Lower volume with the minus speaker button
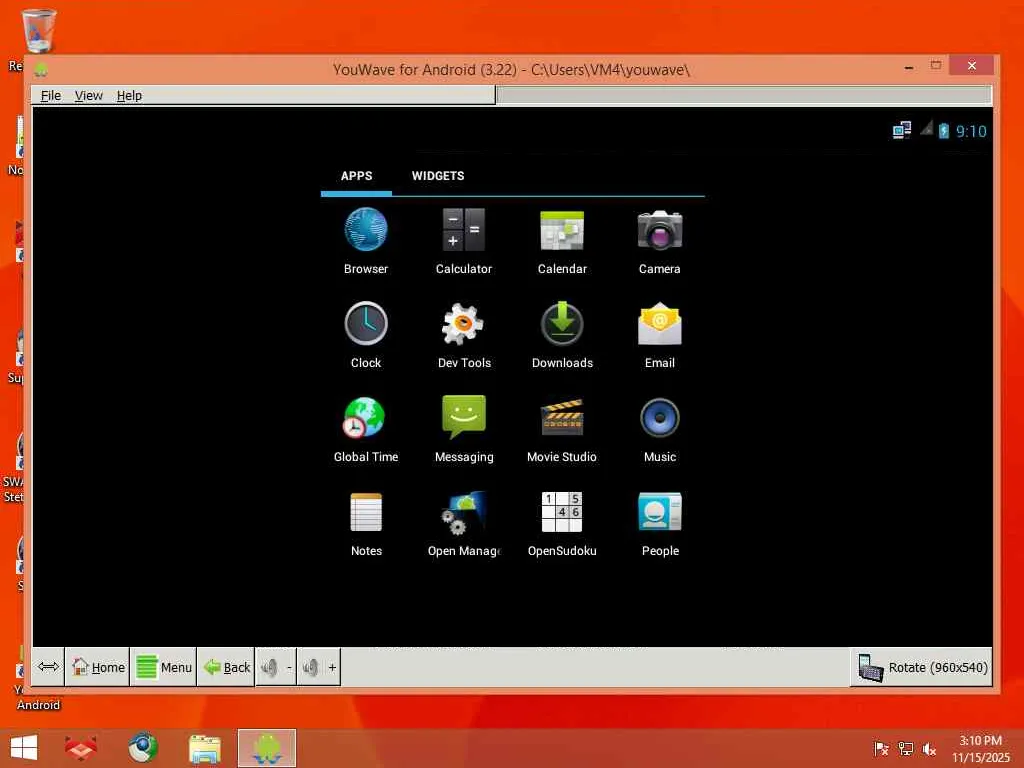The width and height of the screenshot is (1024, 768). click(x=276, y=667)
